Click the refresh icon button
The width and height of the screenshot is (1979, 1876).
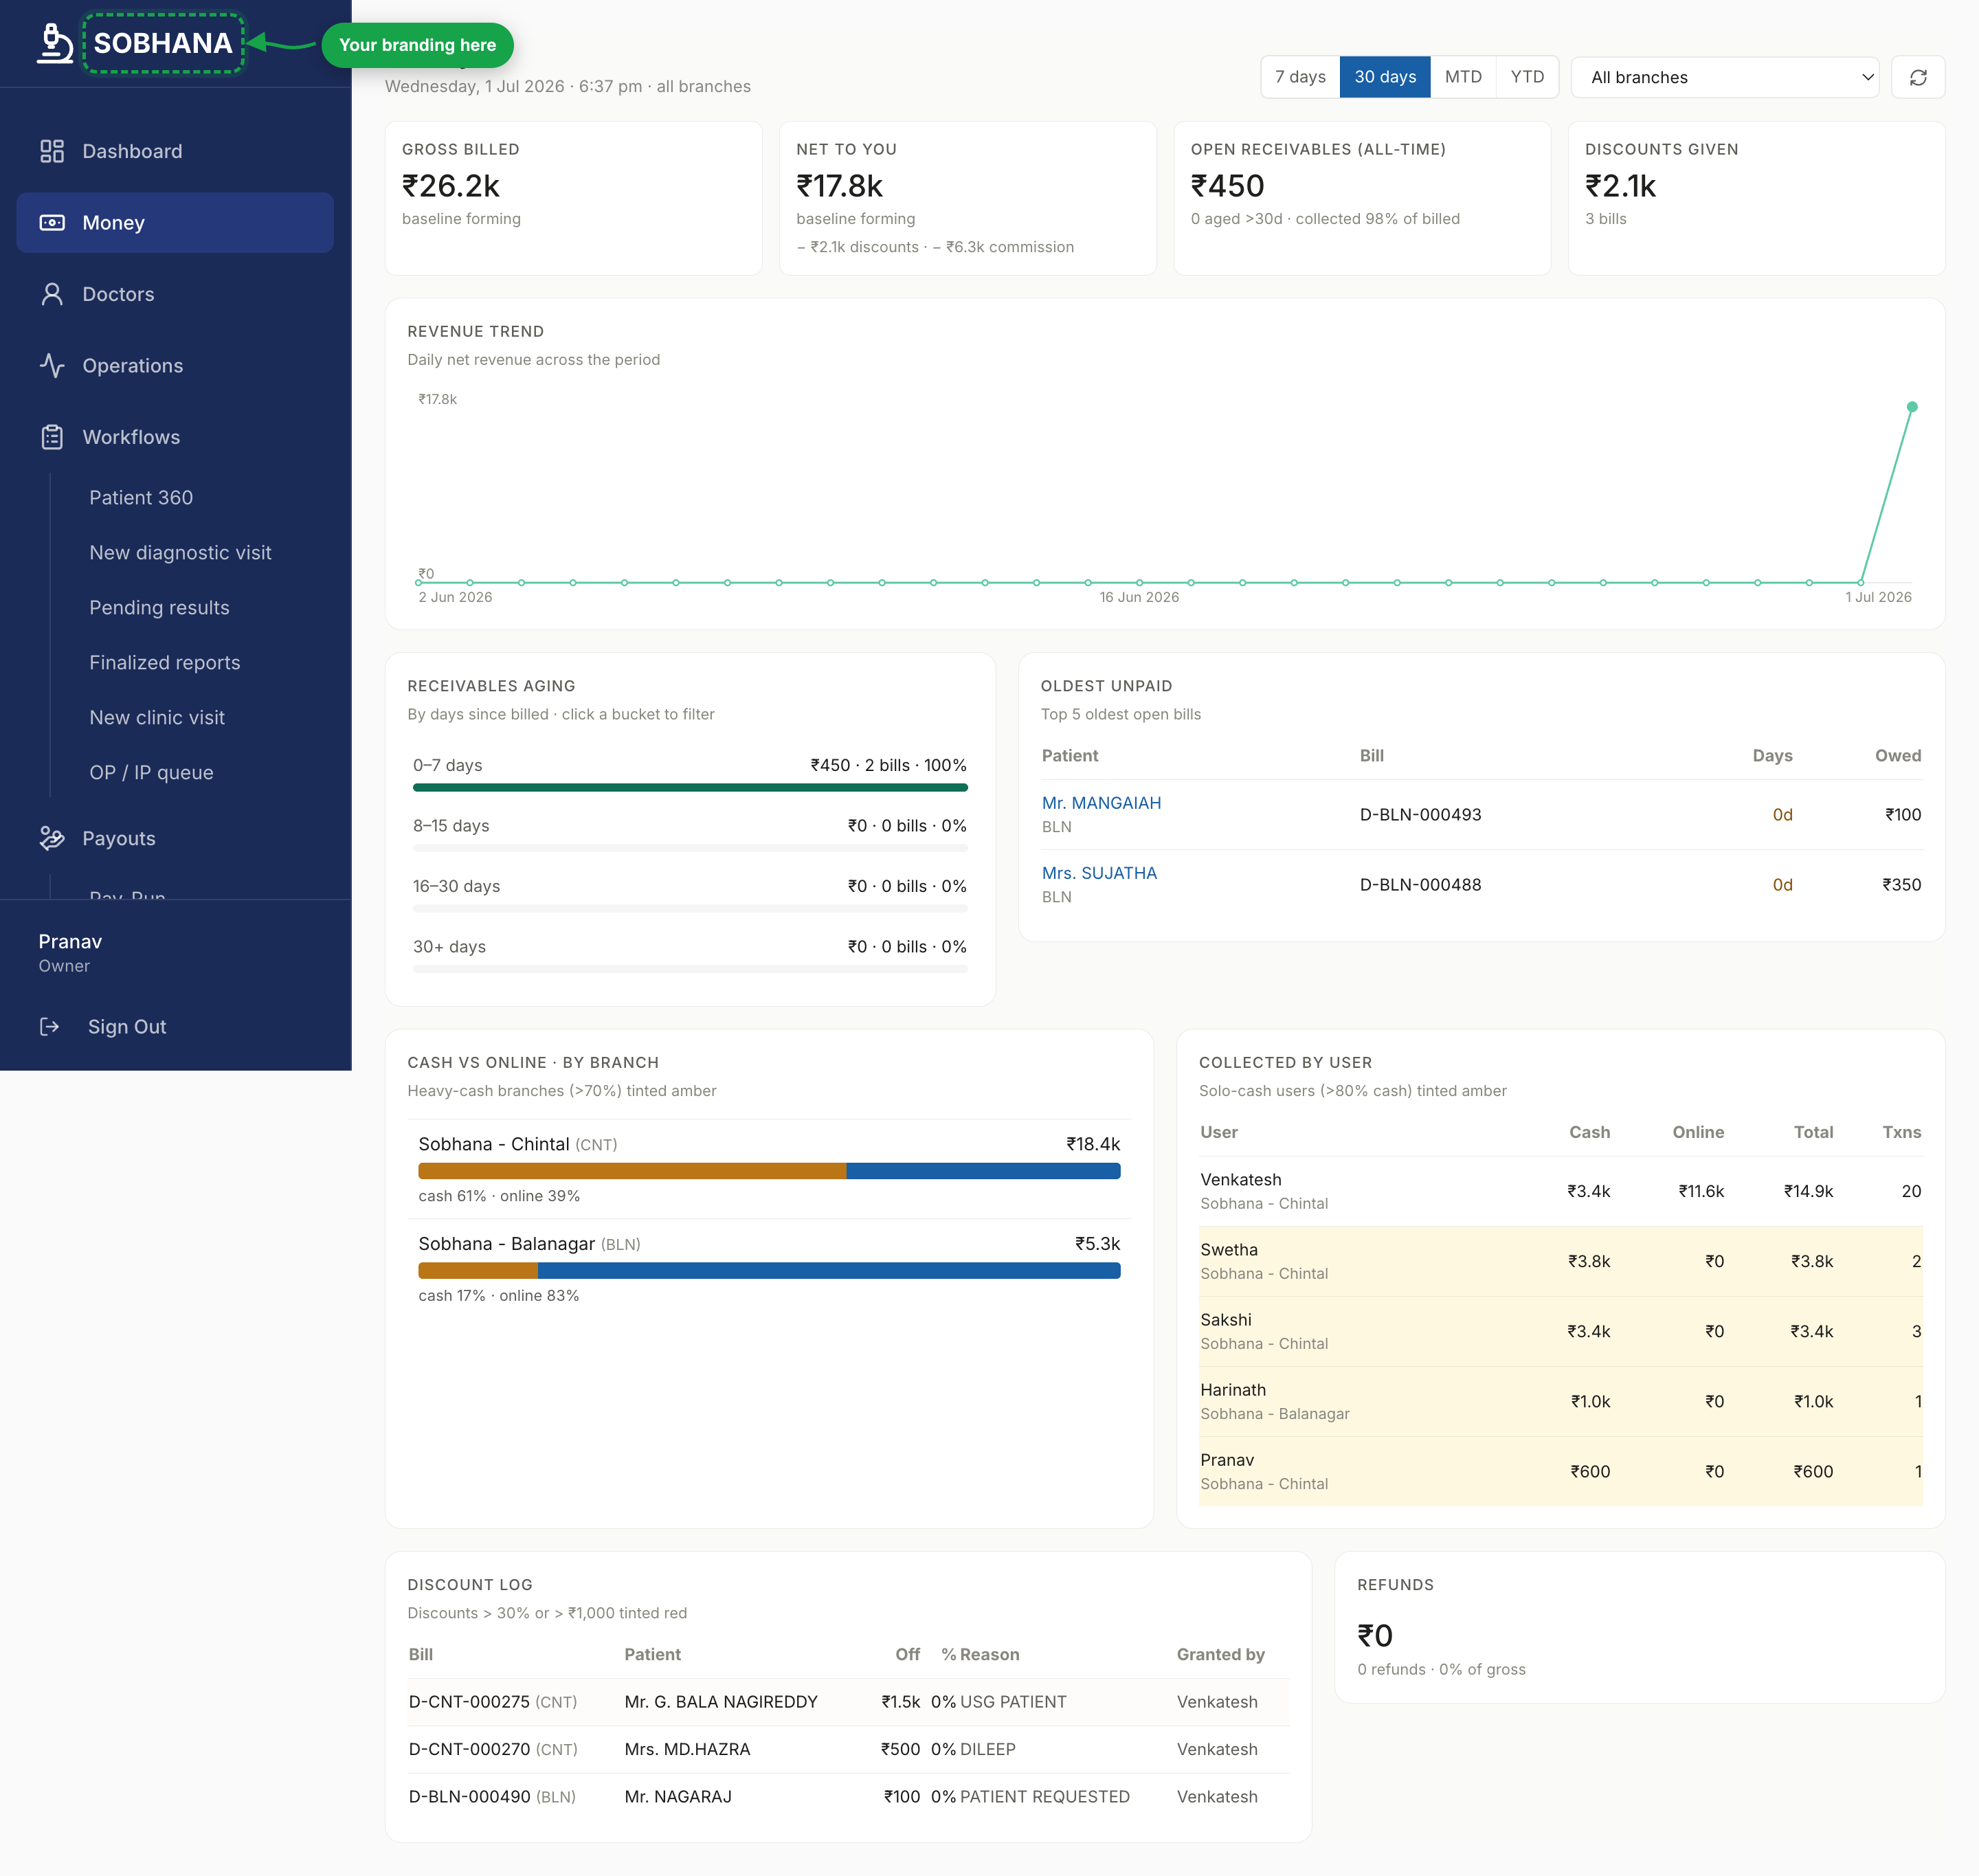point(1918,77)
